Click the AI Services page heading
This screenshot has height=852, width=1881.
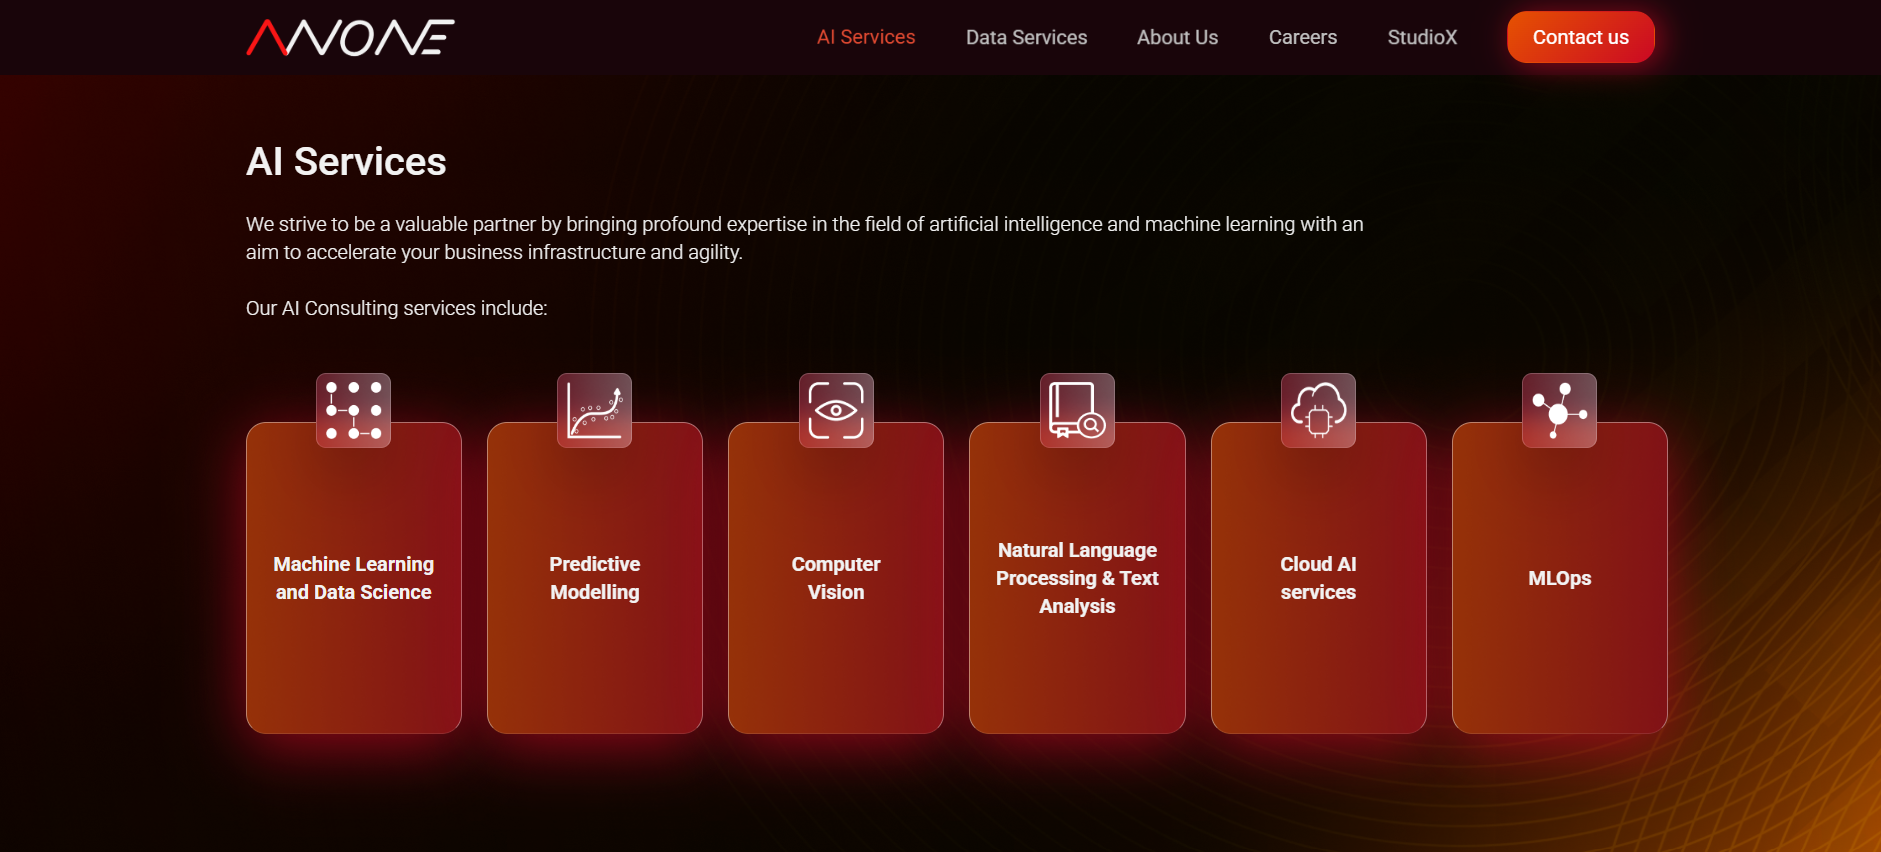[346, 161]
